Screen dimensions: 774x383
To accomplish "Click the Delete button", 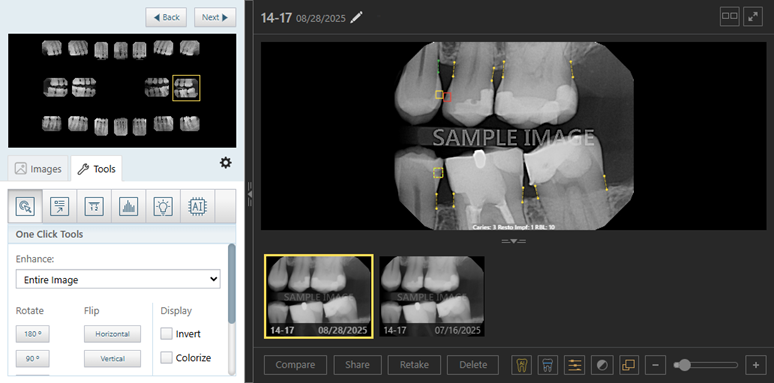I will [473, 365].
